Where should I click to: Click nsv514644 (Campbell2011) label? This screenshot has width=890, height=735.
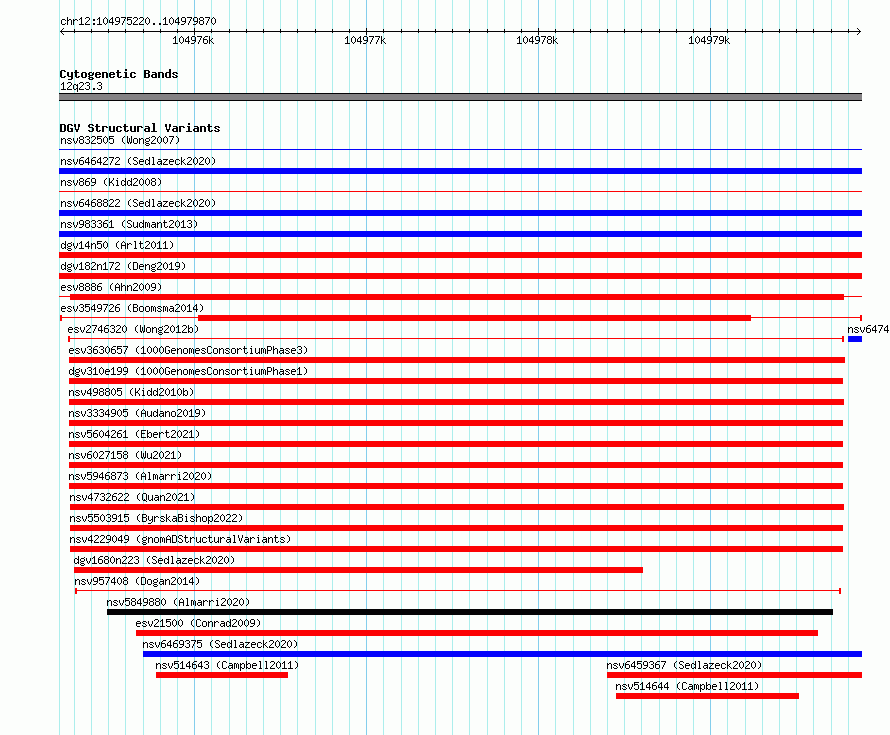tap(687, 686)
